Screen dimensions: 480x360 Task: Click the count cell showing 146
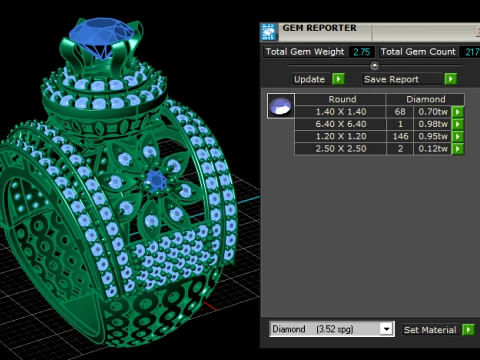(400, 136)
